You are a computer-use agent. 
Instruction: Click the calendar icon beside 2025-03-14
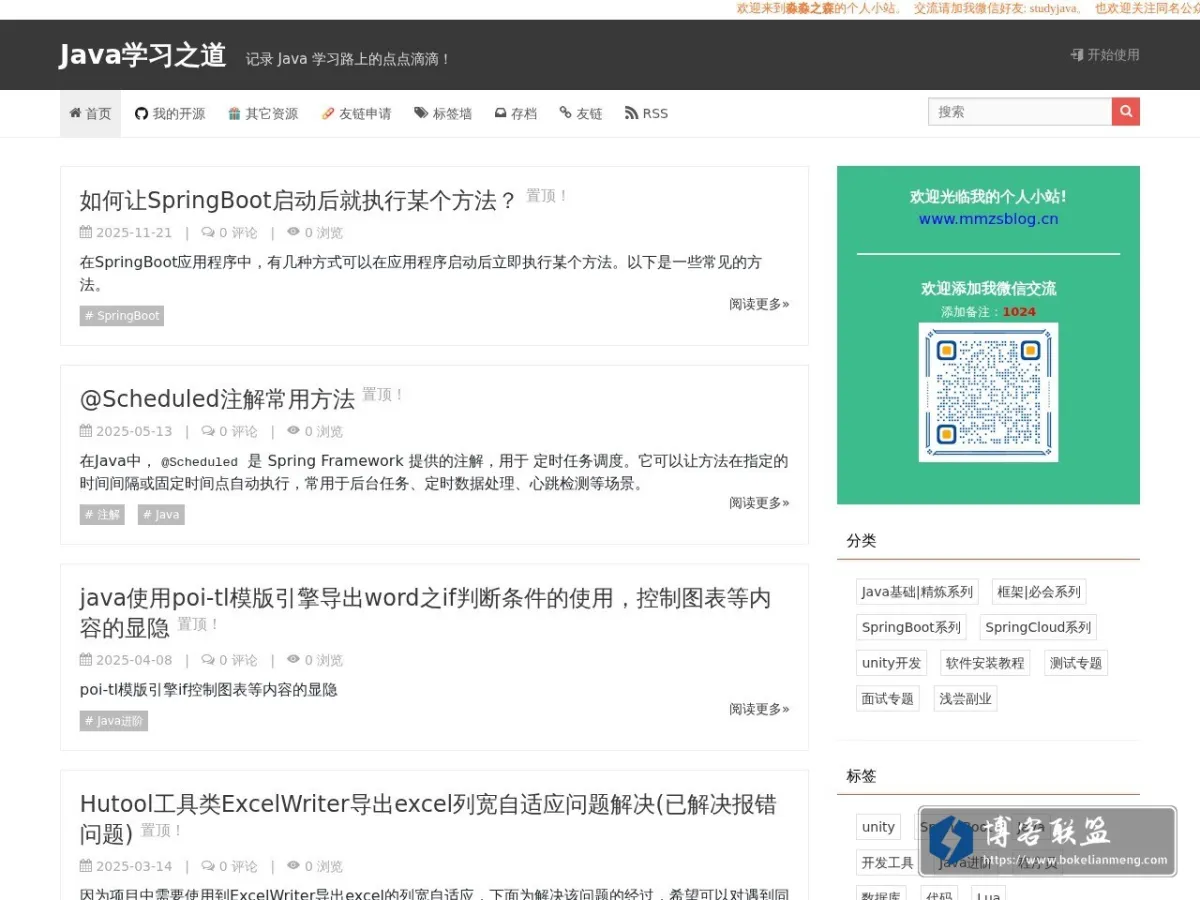(86, 866)
